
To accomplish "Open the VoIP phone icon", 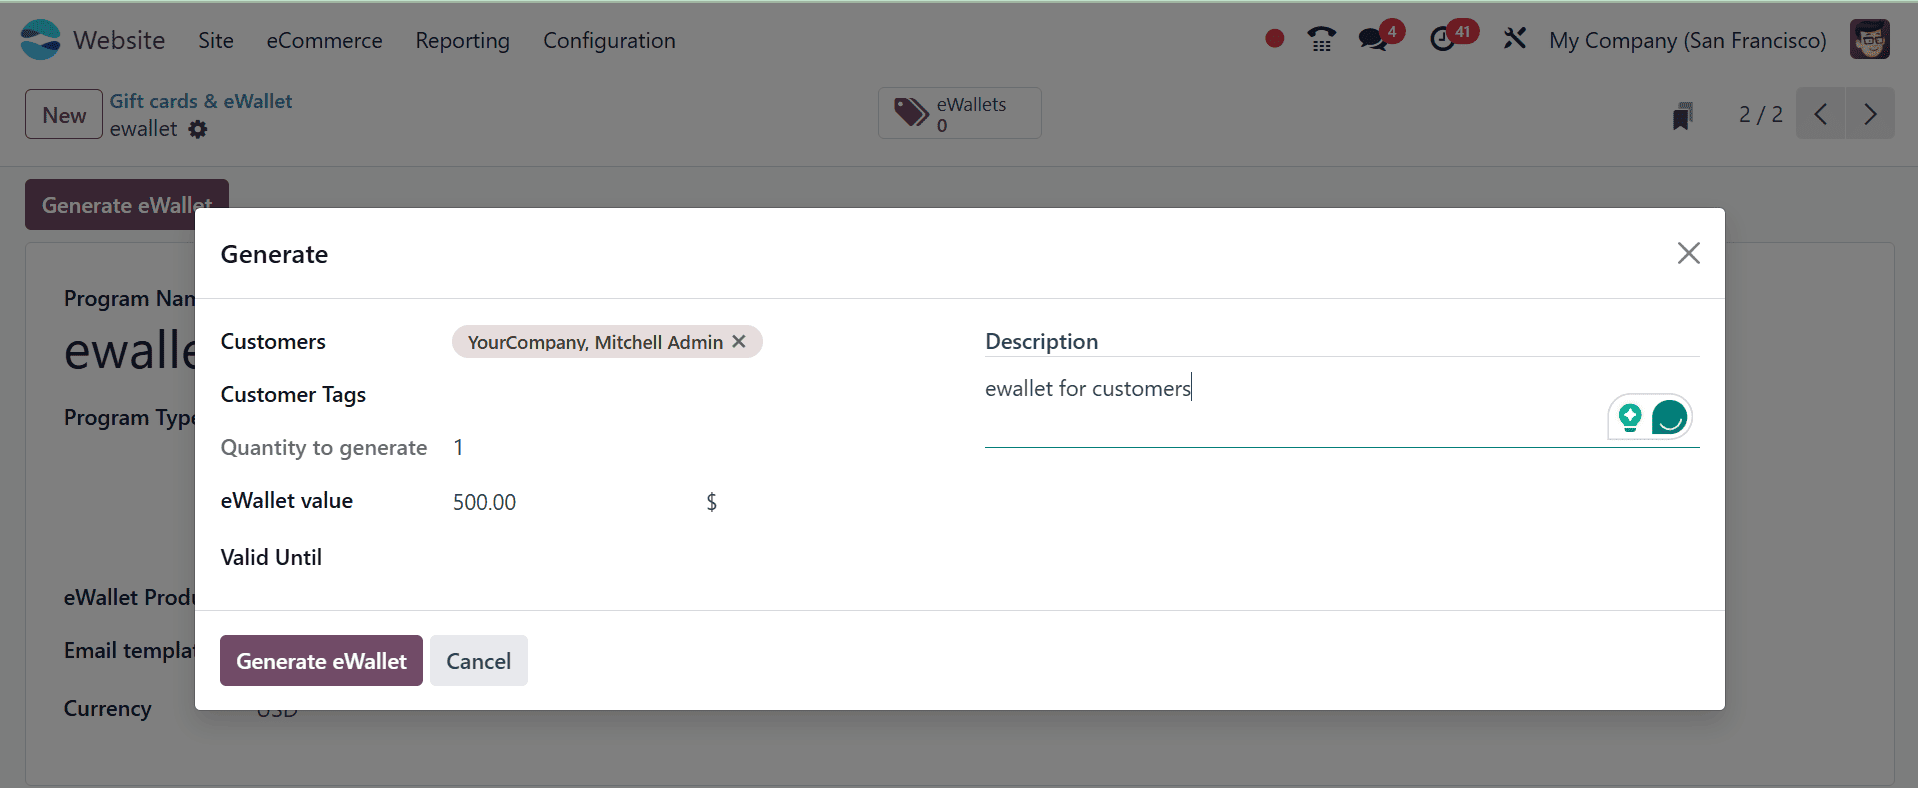I will coord(1321,40).
